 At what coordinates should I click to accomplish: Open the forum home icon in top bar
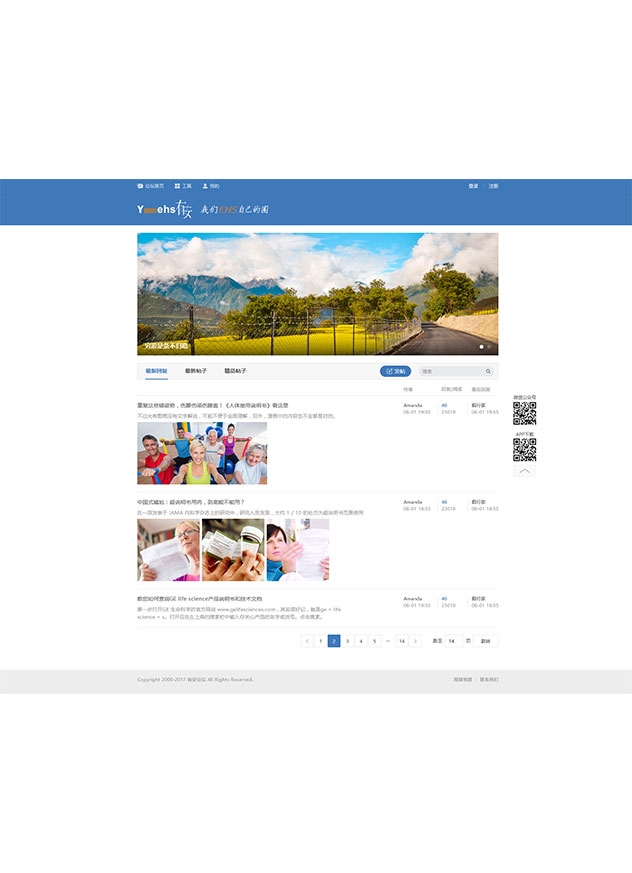tap(140, 186)
